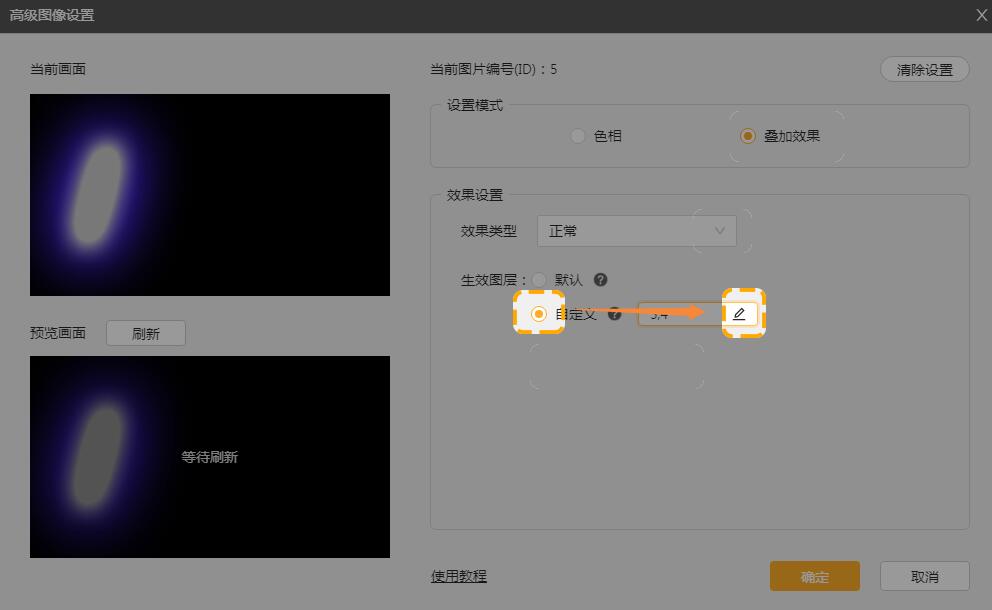Open the 使用教程 tutorial link
The height and width of the screenshot is (610, 992).
pos(459,576)
